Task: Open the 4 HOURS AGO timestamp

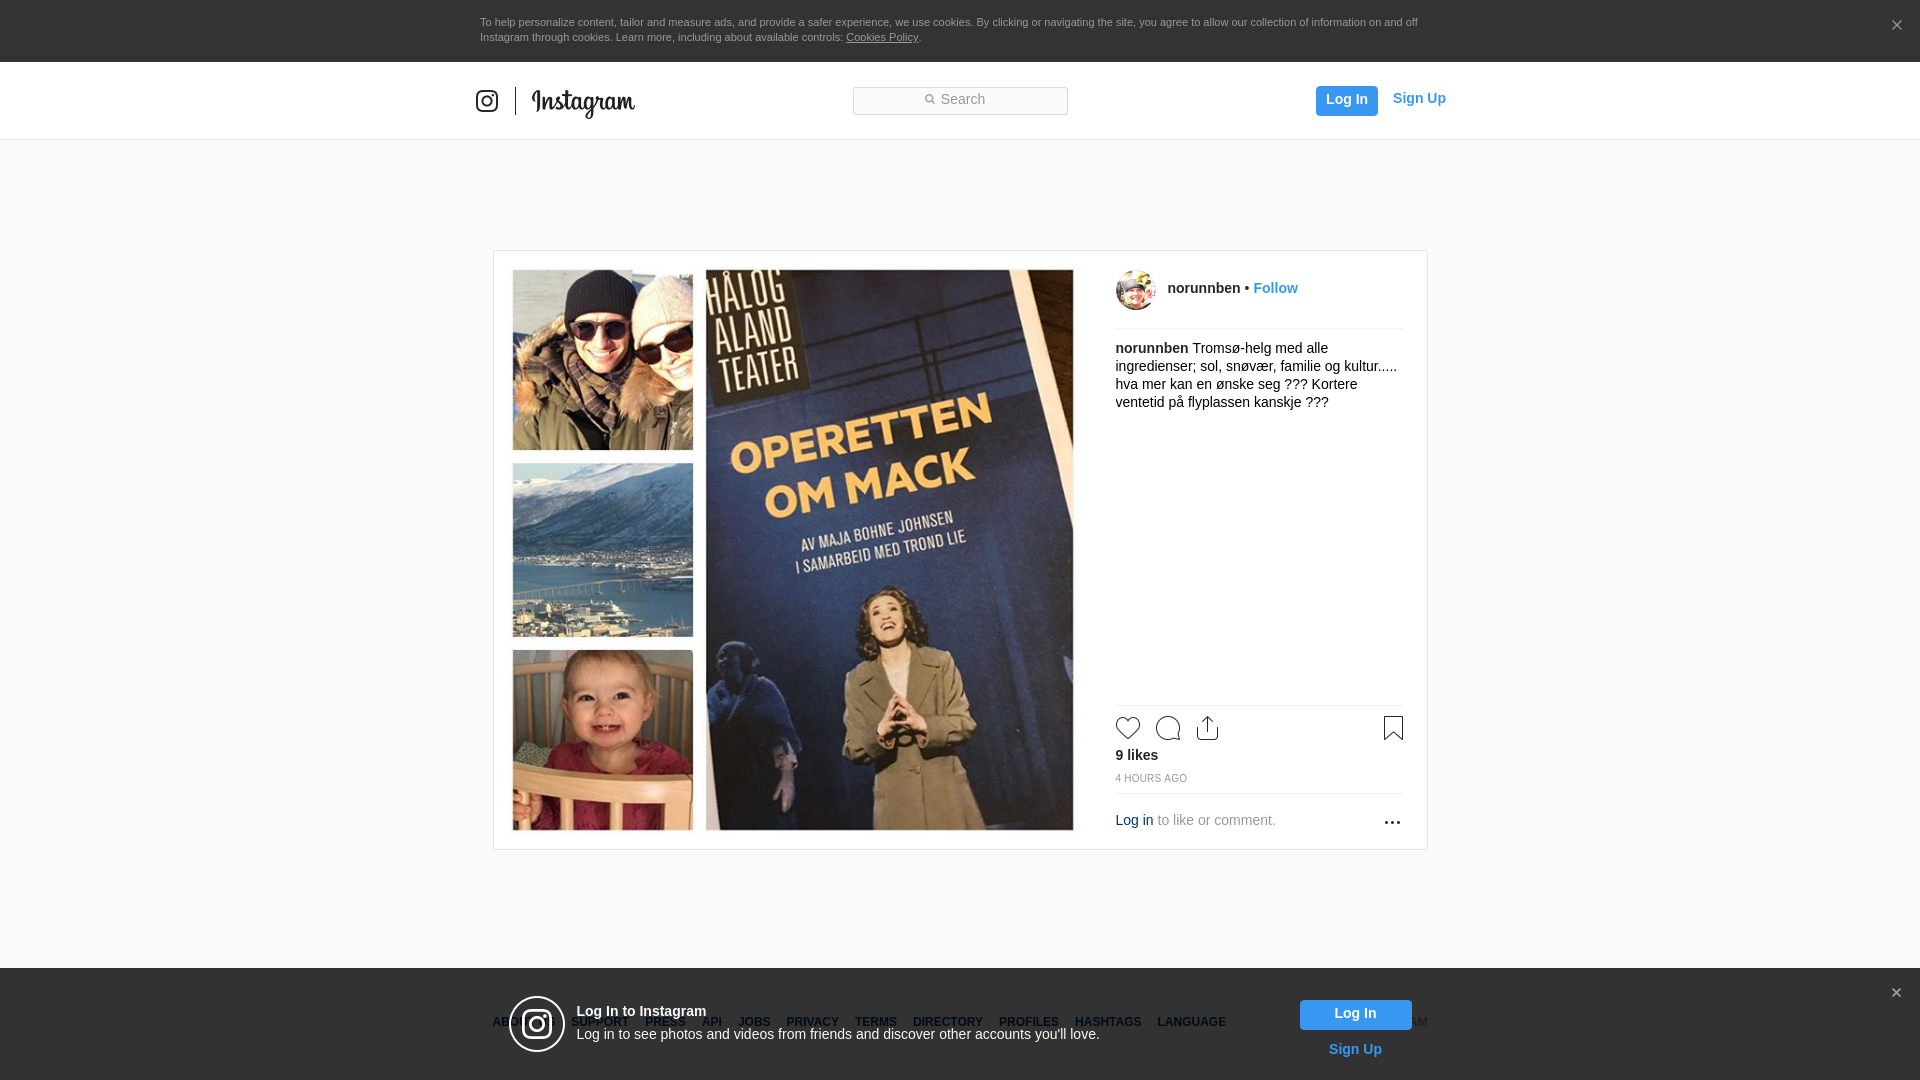Action: coord(1151,778)
